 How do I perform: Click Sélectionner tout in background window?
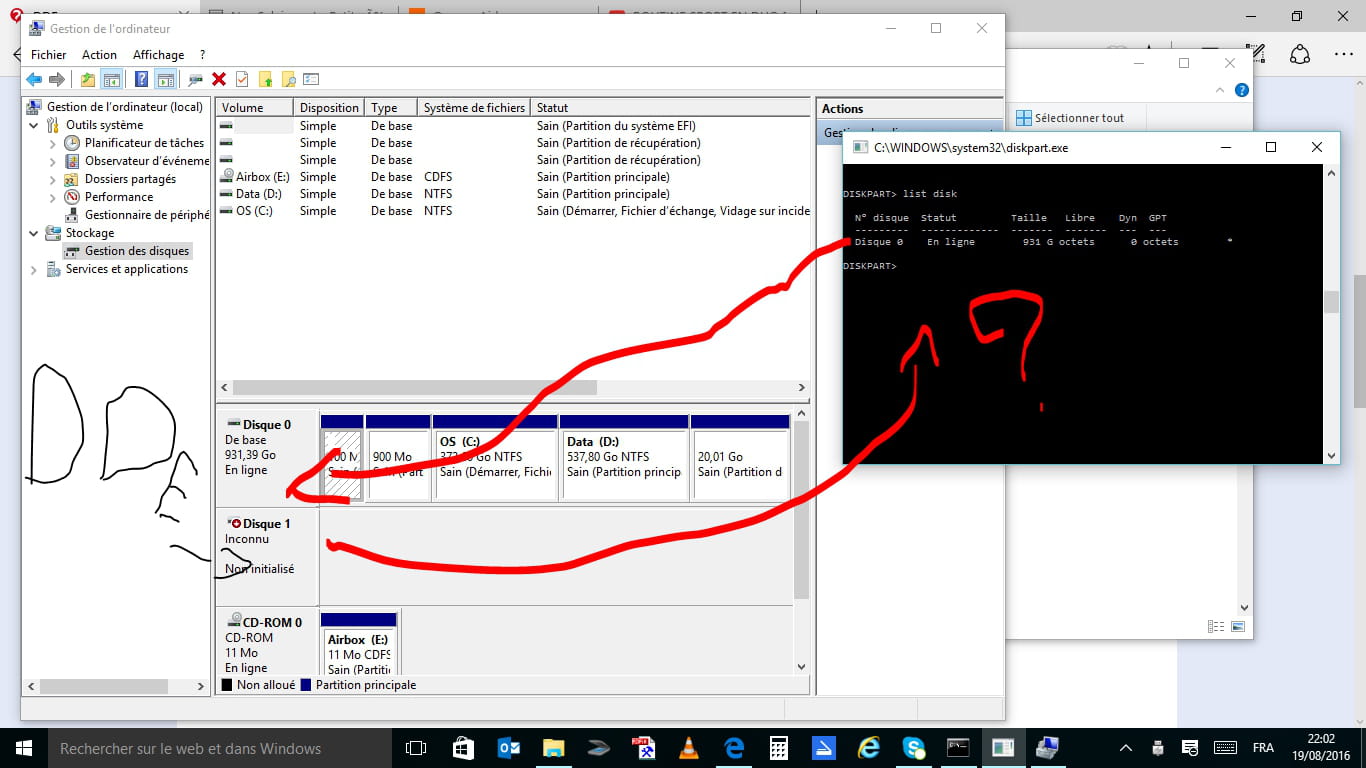[1070, 118]
